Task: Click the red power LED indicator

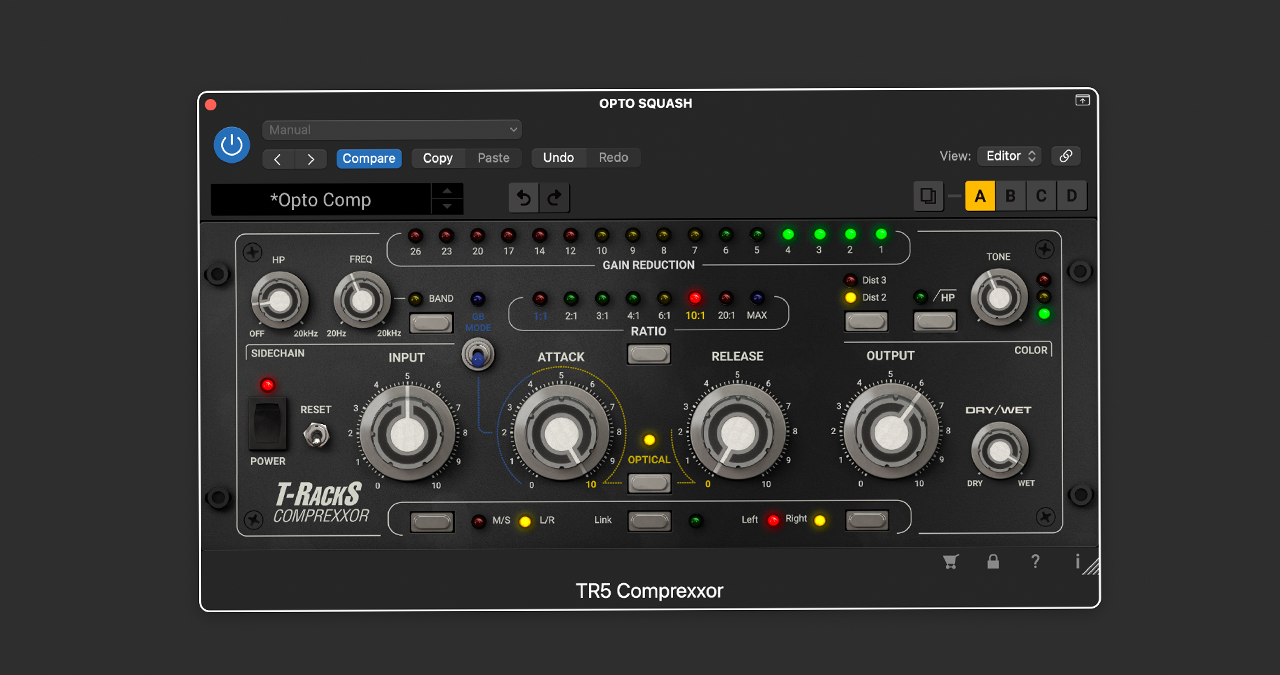Action: 267,385
